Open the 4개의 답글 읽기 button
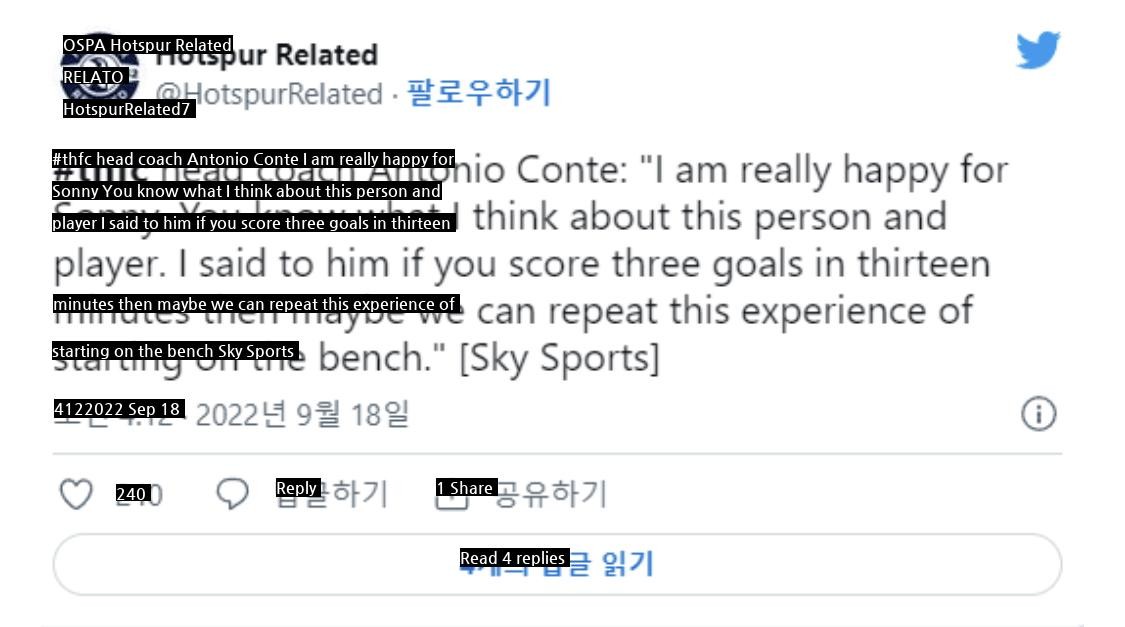The width and height of the screenshot is (1125, 627). pyautogui.click(x=556, y=564)
